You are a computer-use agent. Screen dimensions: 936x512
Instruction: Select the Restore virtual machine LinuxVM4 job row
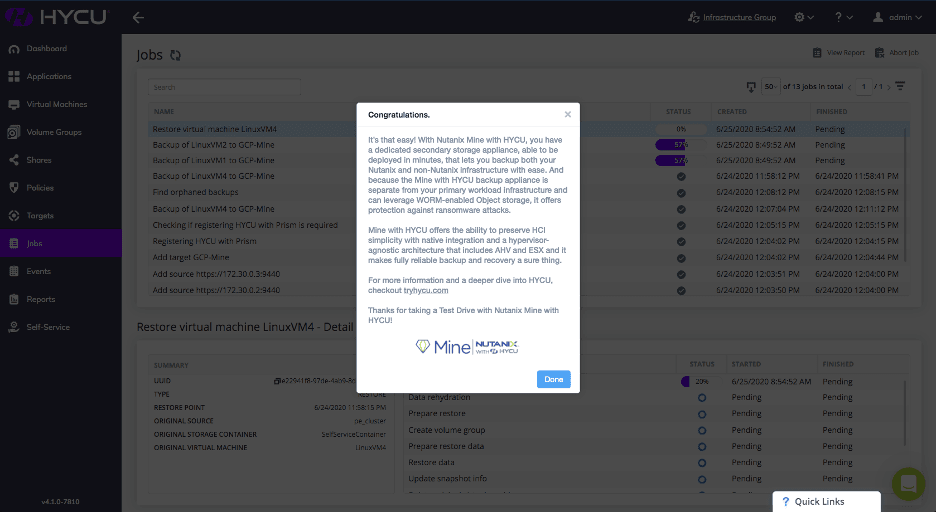point(528,129)
